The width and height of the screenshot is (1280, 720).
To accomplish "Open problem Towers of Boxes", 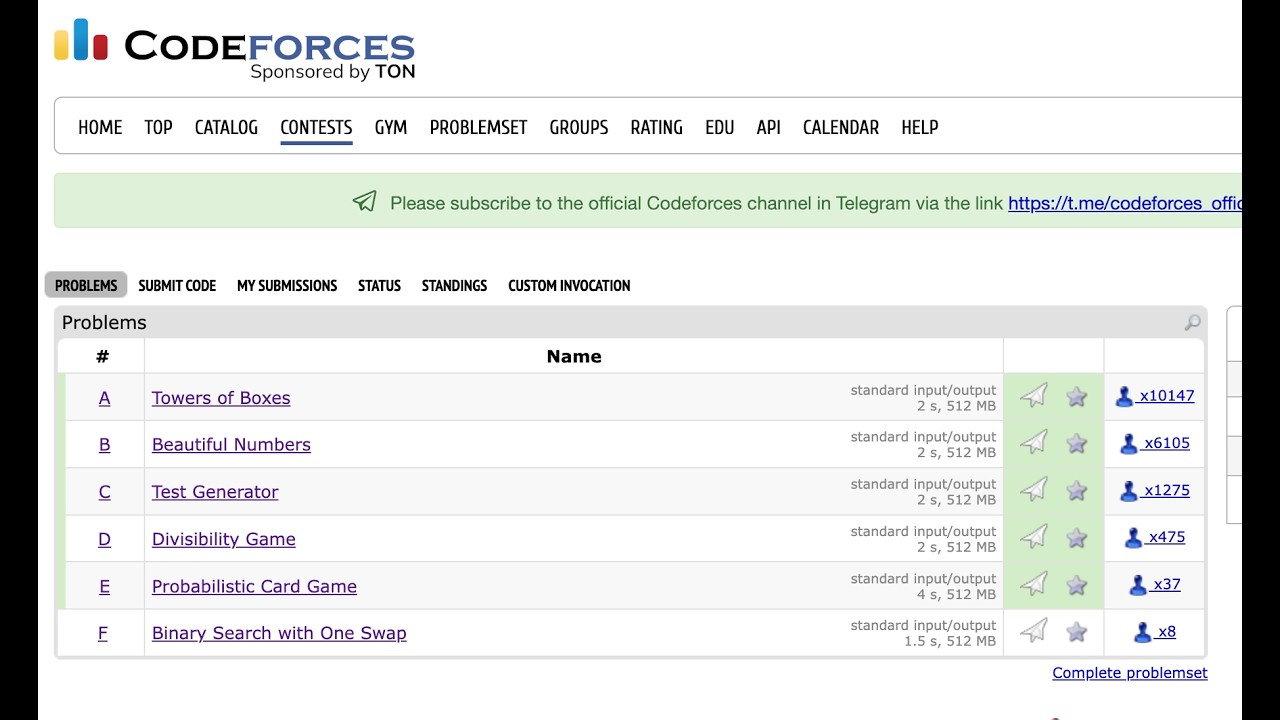I will pos(221,397).
